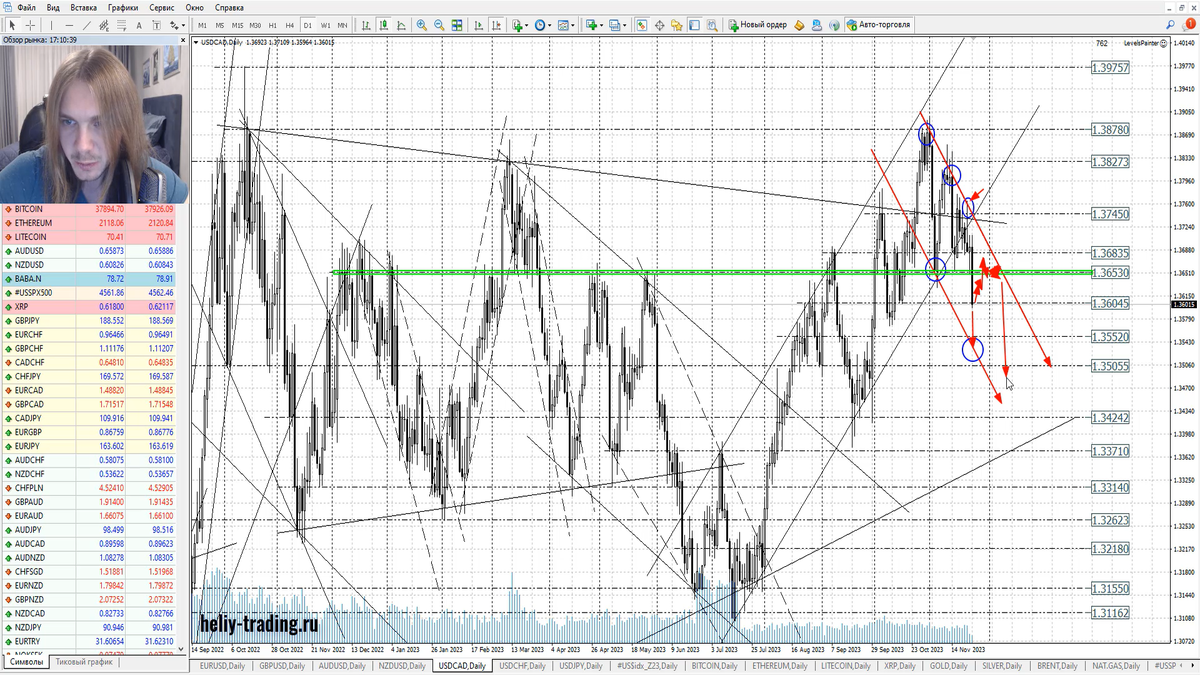The height and width of the screenshot is (675, 1200).
Task: Zoom out on the chart
Action: click(x=439, y=24)
